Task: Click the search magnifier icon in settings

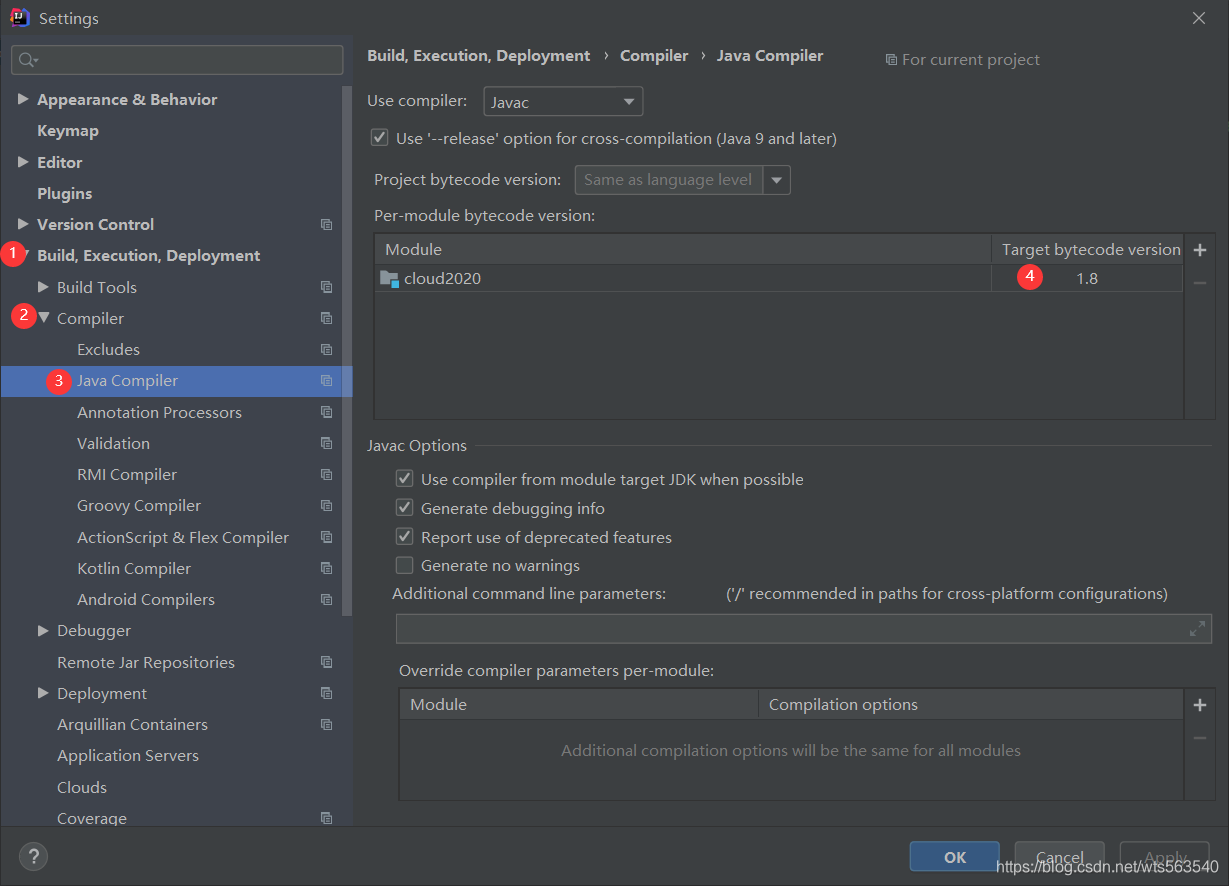Action: [x=28, y=60]
